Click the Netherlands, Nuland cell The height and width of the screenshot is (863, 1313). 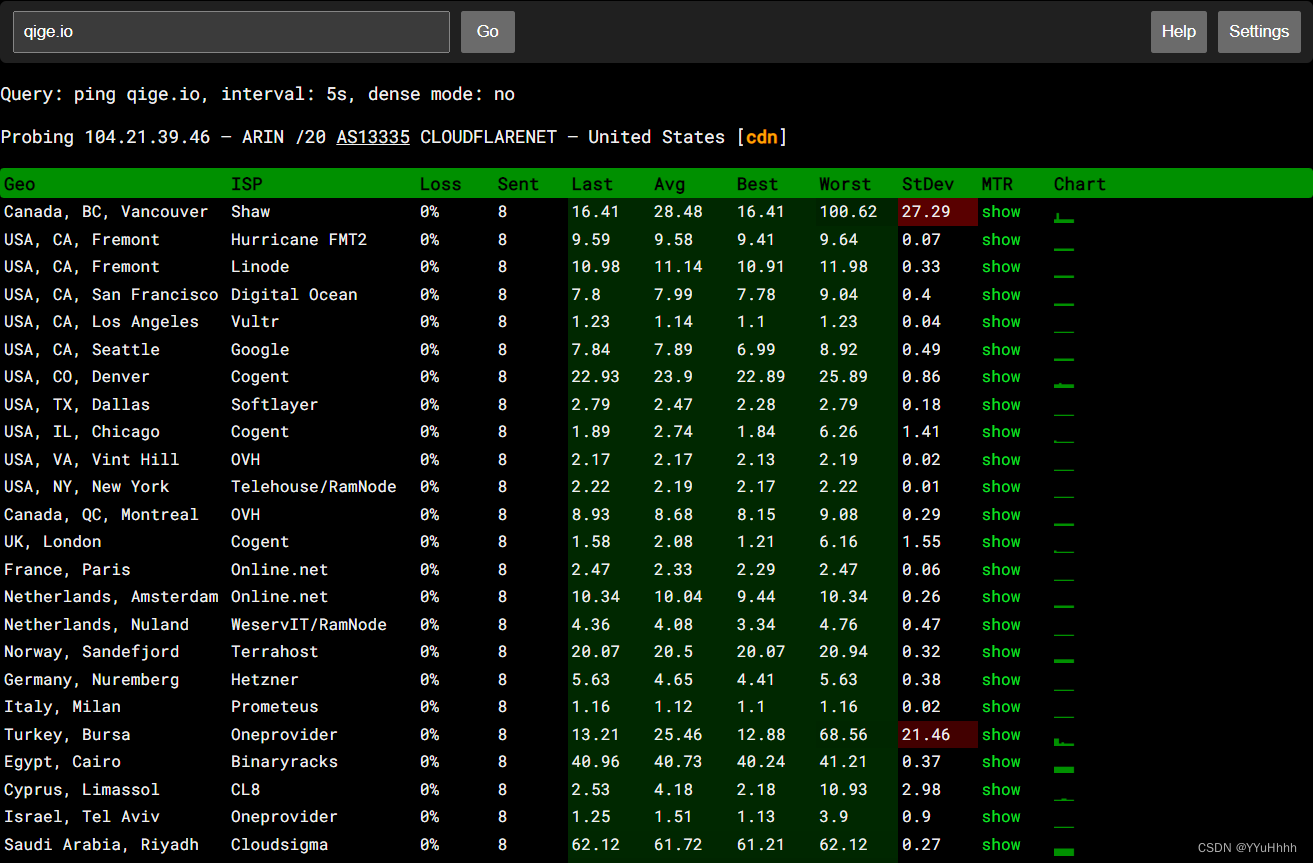tap(96, 625)
